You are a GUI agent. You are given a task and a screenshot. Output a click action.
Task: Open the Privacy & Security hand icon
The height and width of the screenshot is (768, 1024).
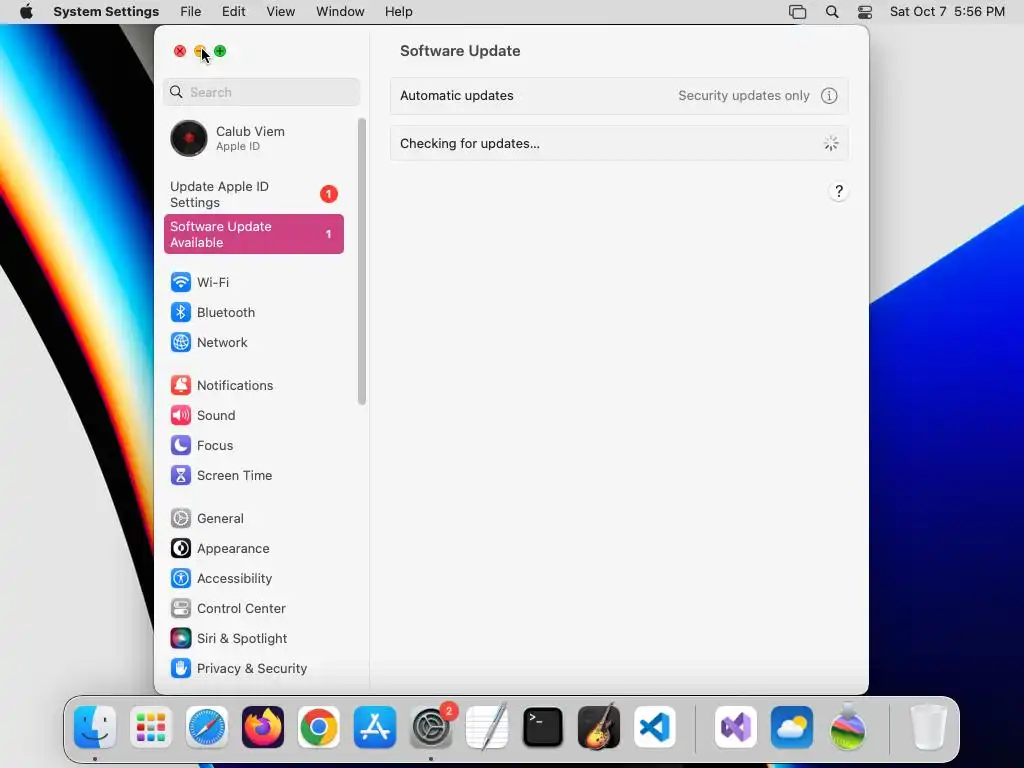point(181,669)
